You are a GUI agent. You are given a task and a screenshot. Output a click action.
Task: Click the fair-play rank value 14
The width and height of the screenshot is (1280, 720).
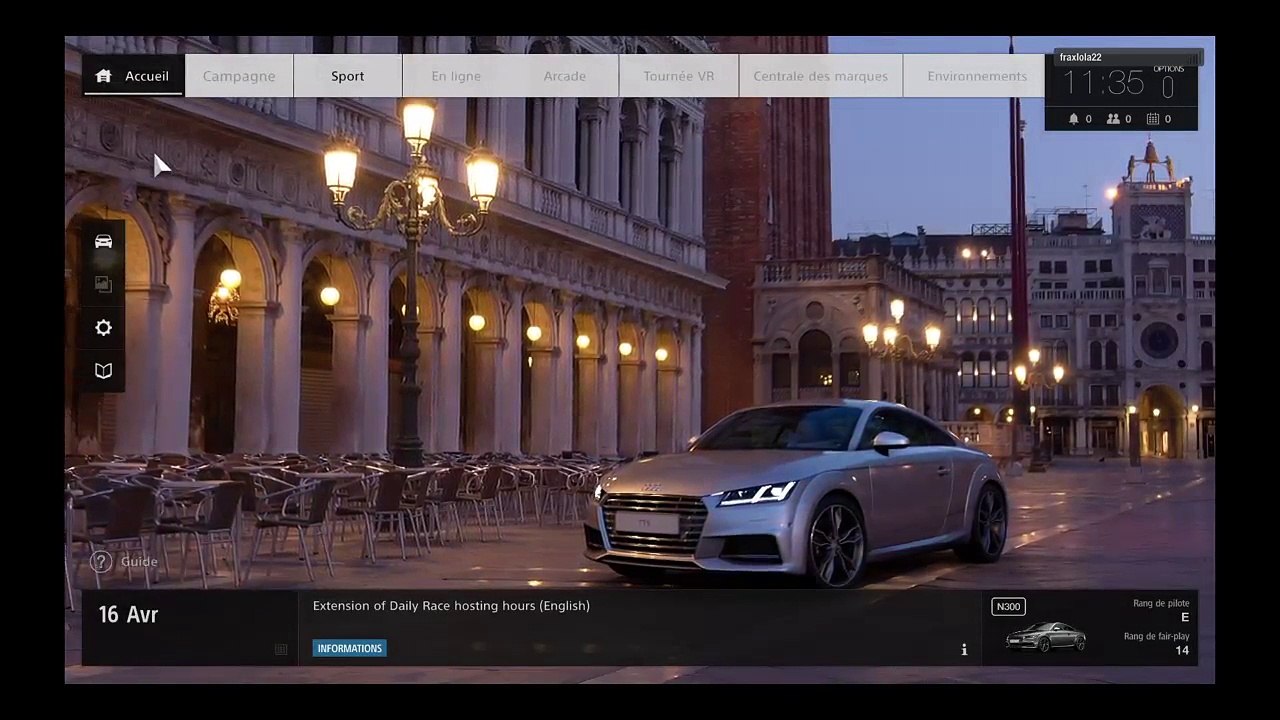point(1182,651)
